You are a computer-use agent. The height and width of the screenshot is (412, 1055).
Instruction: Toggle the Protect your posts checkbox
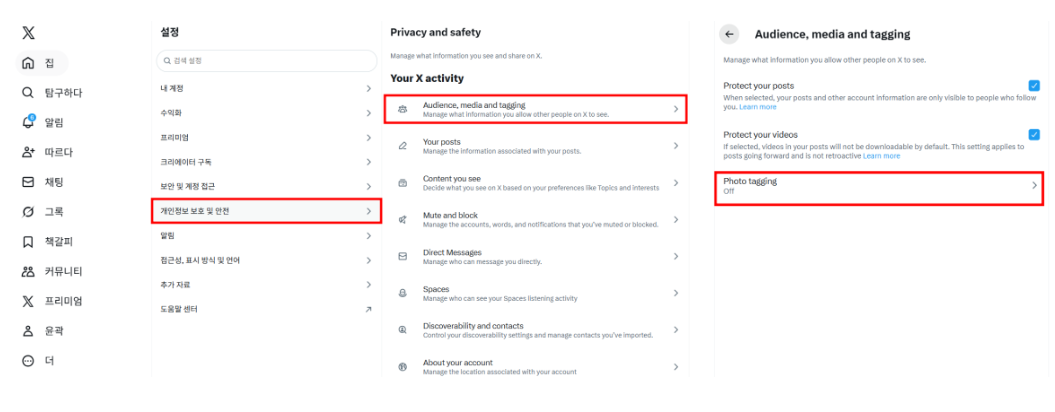pos(1034,86)
